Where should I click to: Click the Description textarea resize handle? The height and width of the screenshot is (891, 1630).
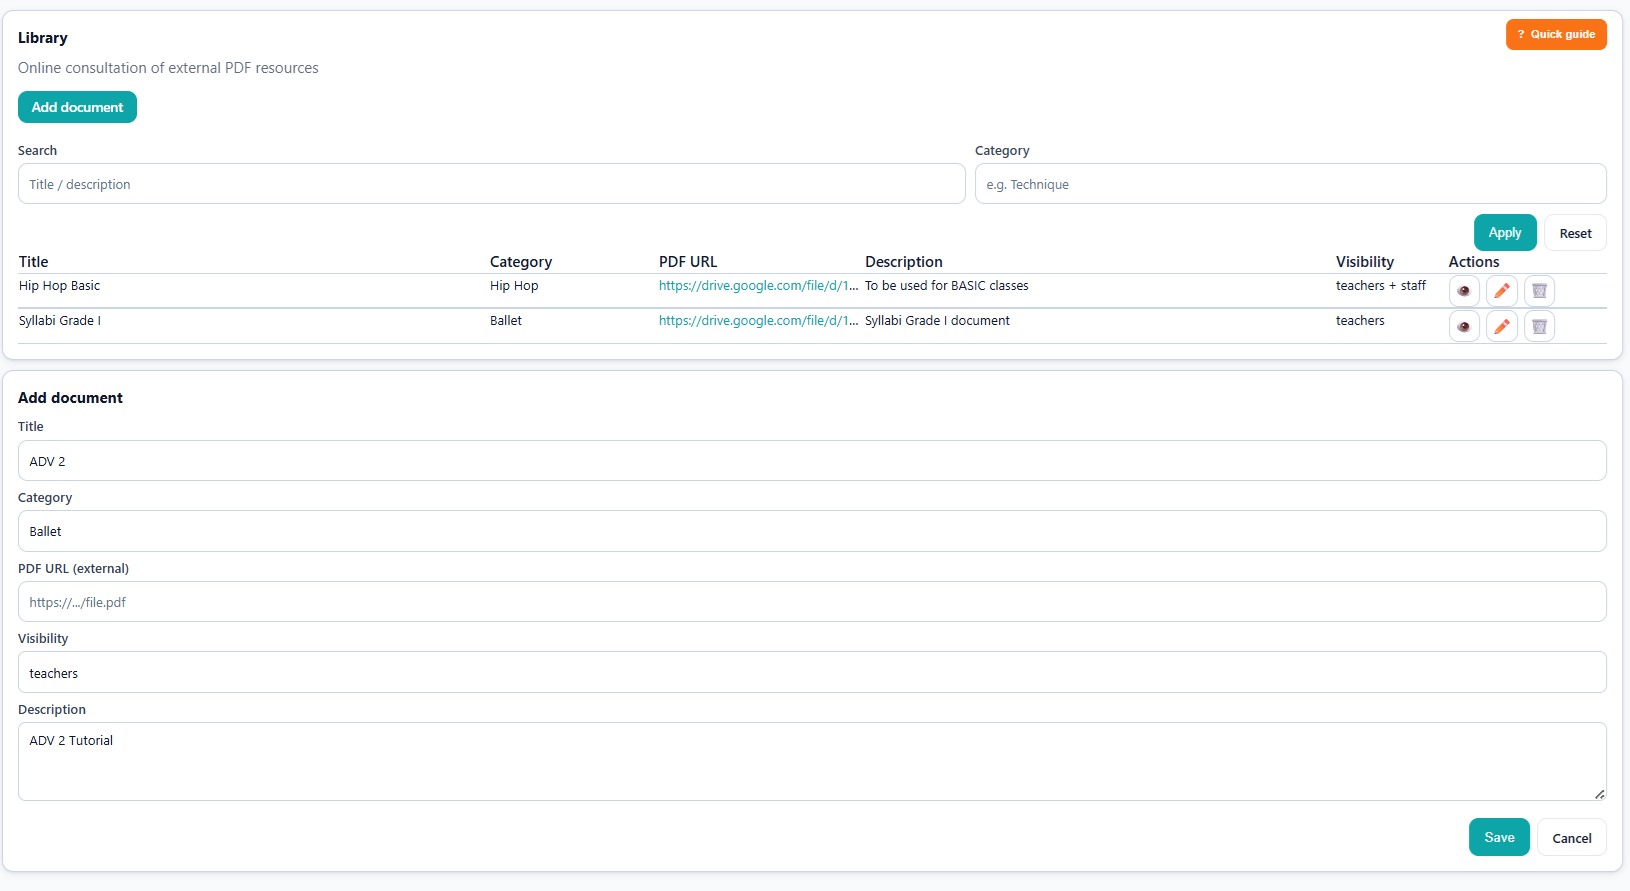click(x=1599, y=794)
